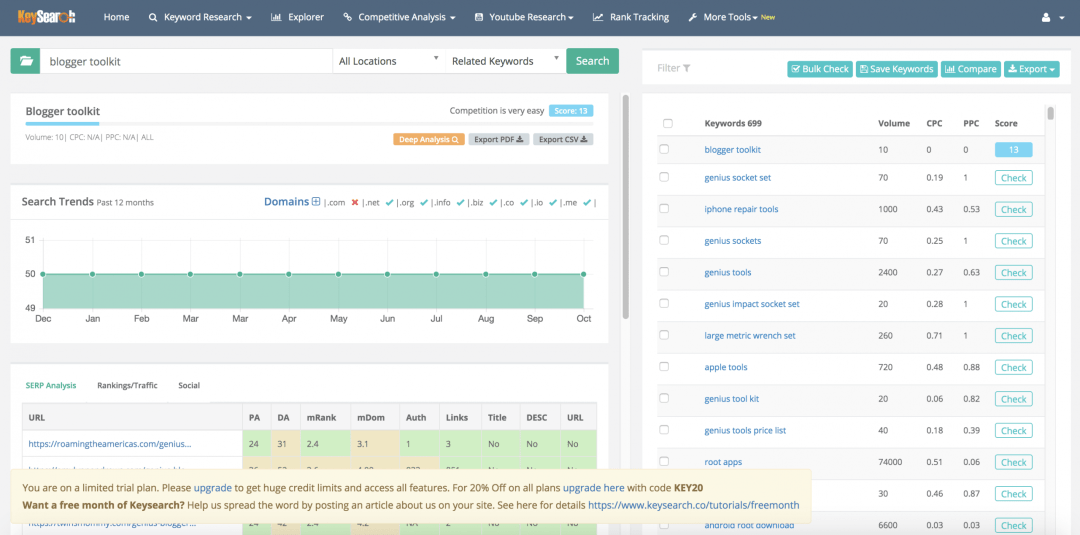The image size is (1080, 535).
Task: Click the upgrade link in trial banner
Action: (x=212, y=487)
